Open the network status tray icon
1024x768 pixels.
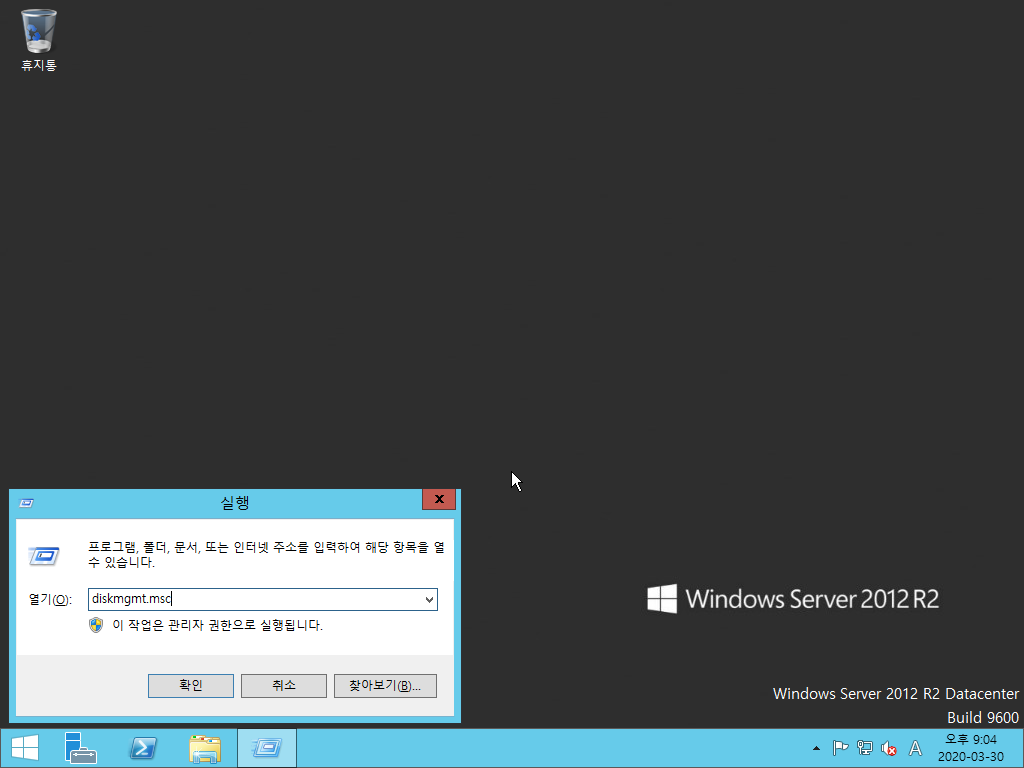(x=865, y=748)
